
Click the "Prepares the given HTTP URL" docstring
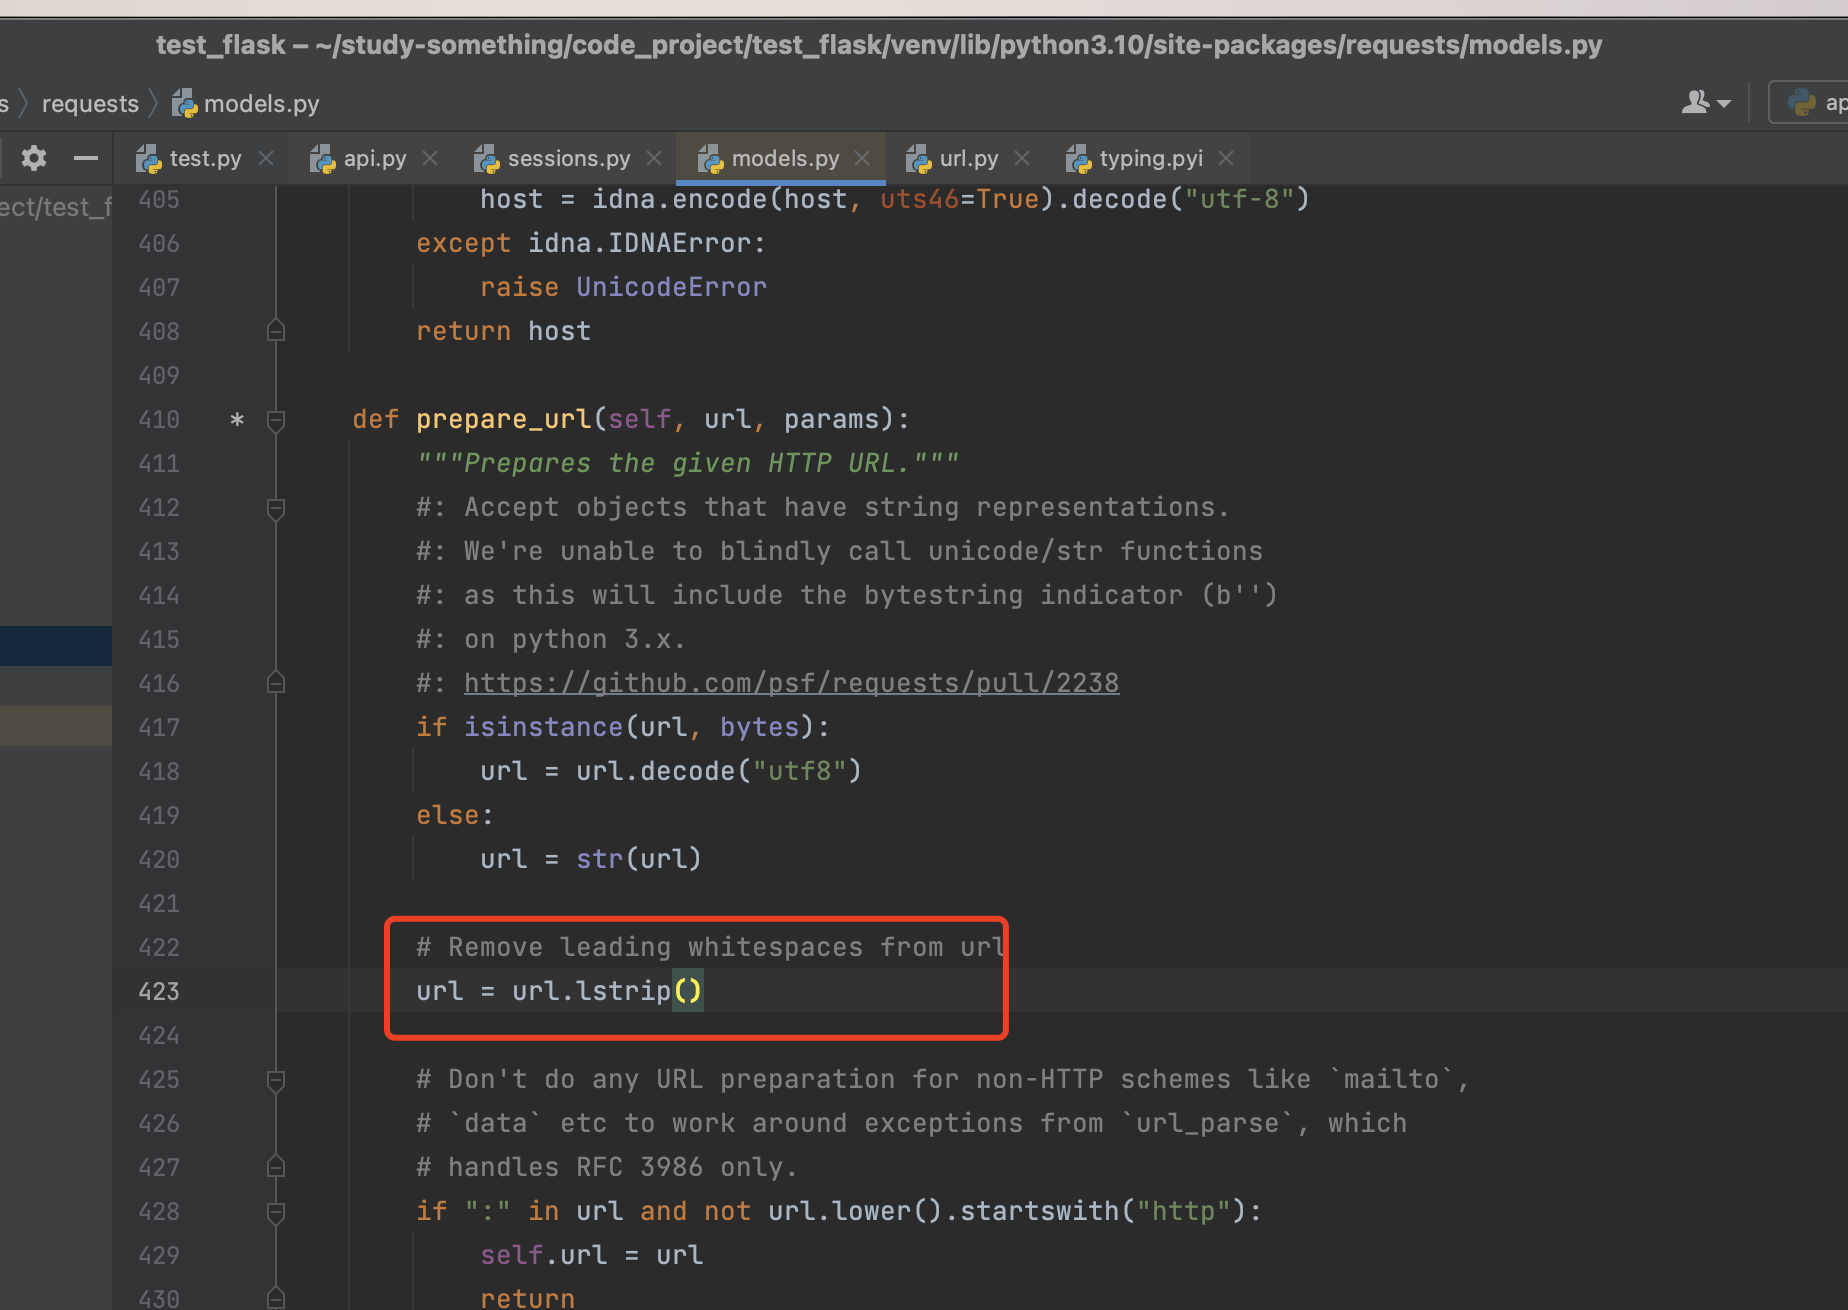(x=687, y=463)
